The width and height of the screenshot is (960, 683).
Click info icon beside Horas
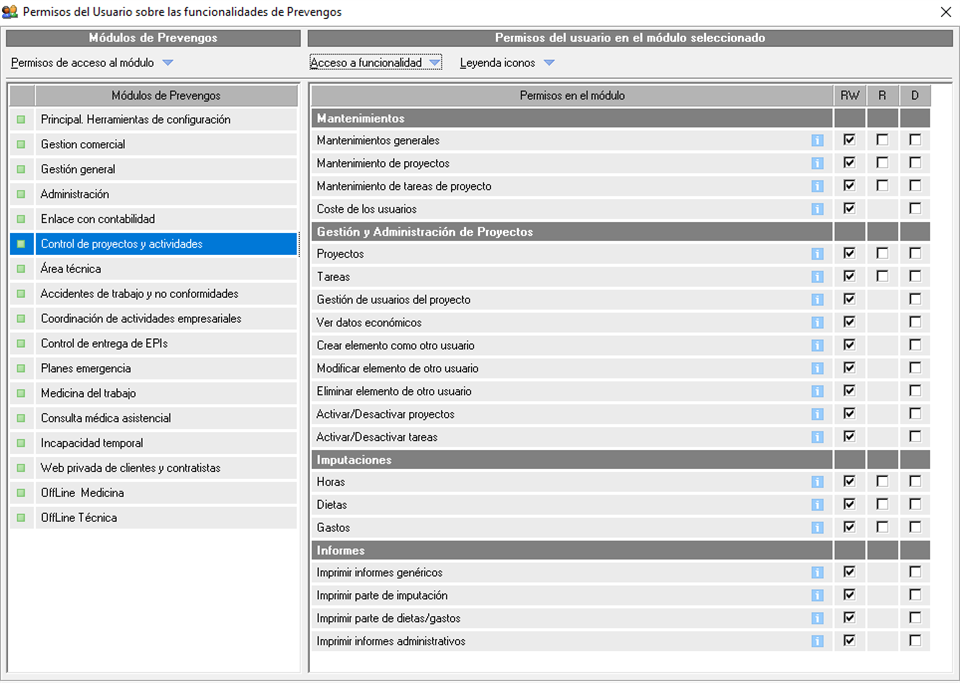click(x=817, y=482)
